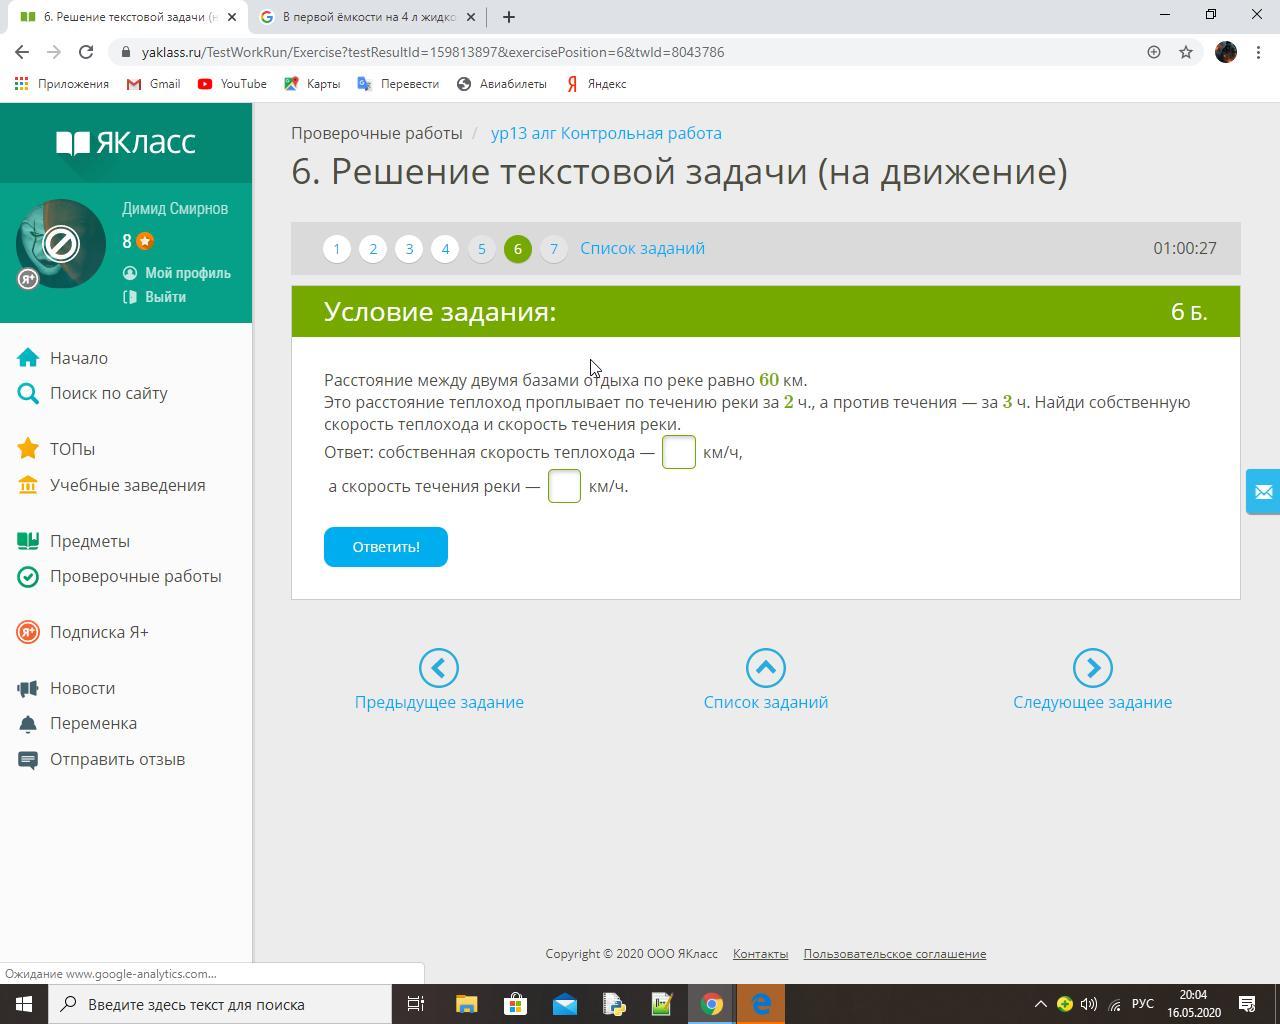
Task: Click the river current speed field
Action: (564, 486)
